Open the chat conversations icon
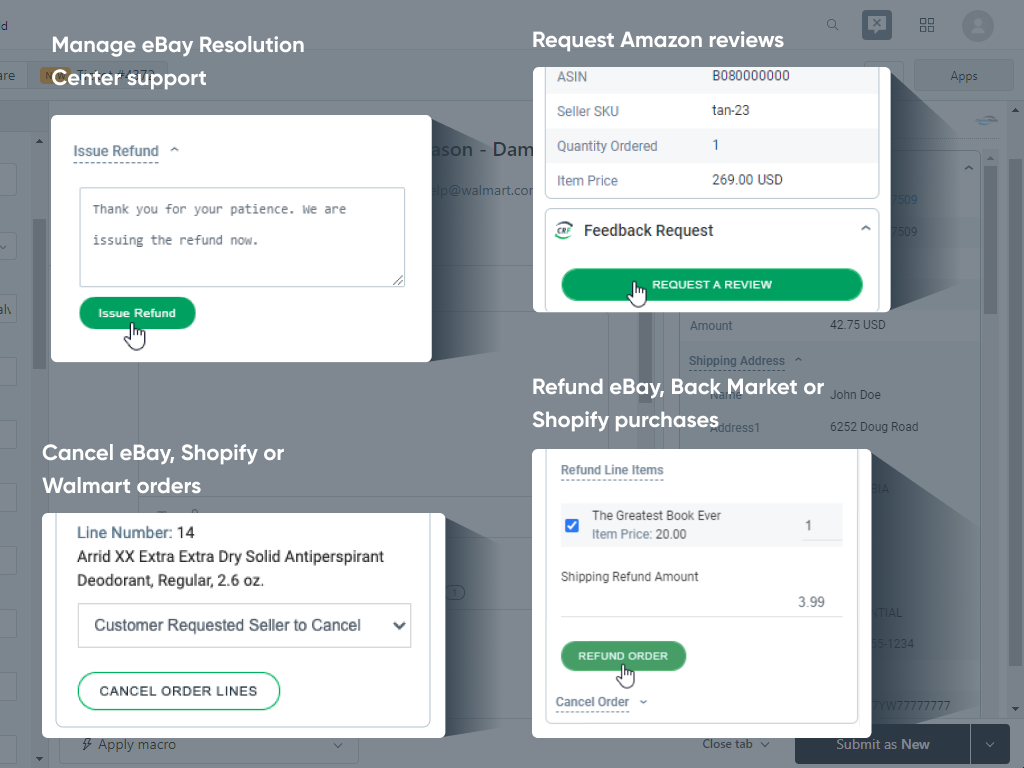Screen dimensions: 1024x768 click(x=876, y=25)
